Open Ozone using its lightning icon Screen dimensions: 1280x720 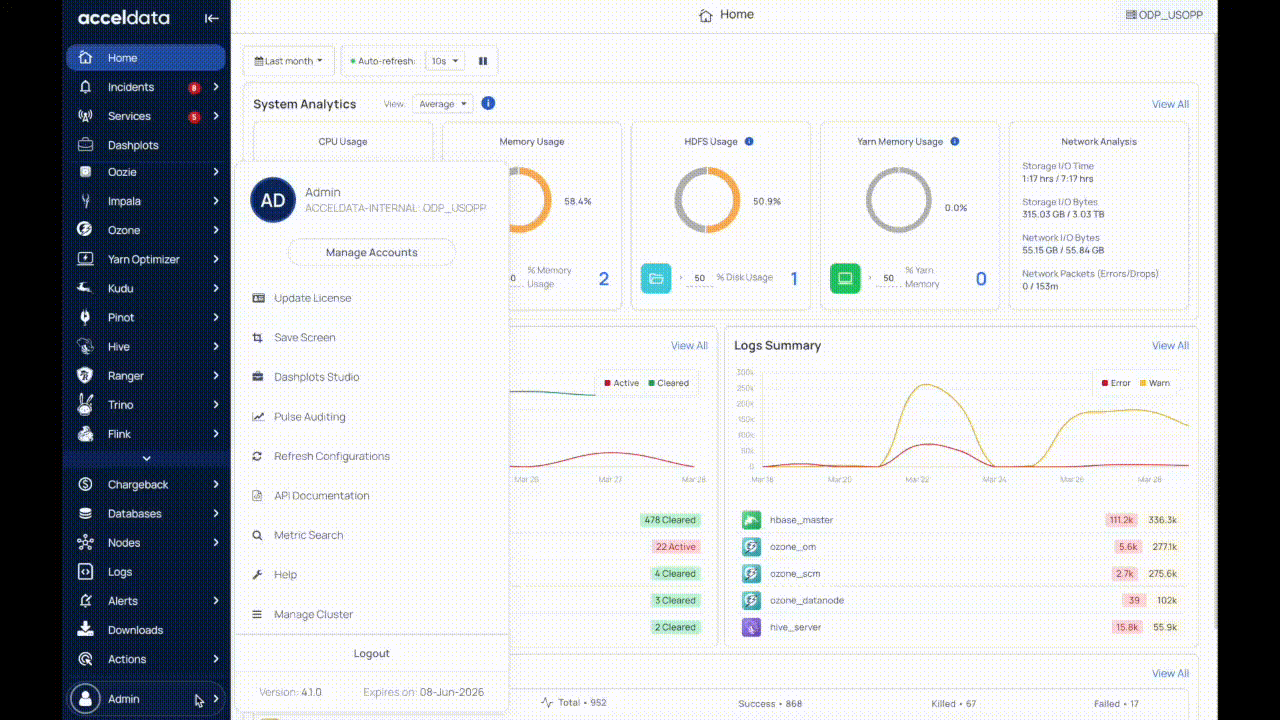[86, 230]
